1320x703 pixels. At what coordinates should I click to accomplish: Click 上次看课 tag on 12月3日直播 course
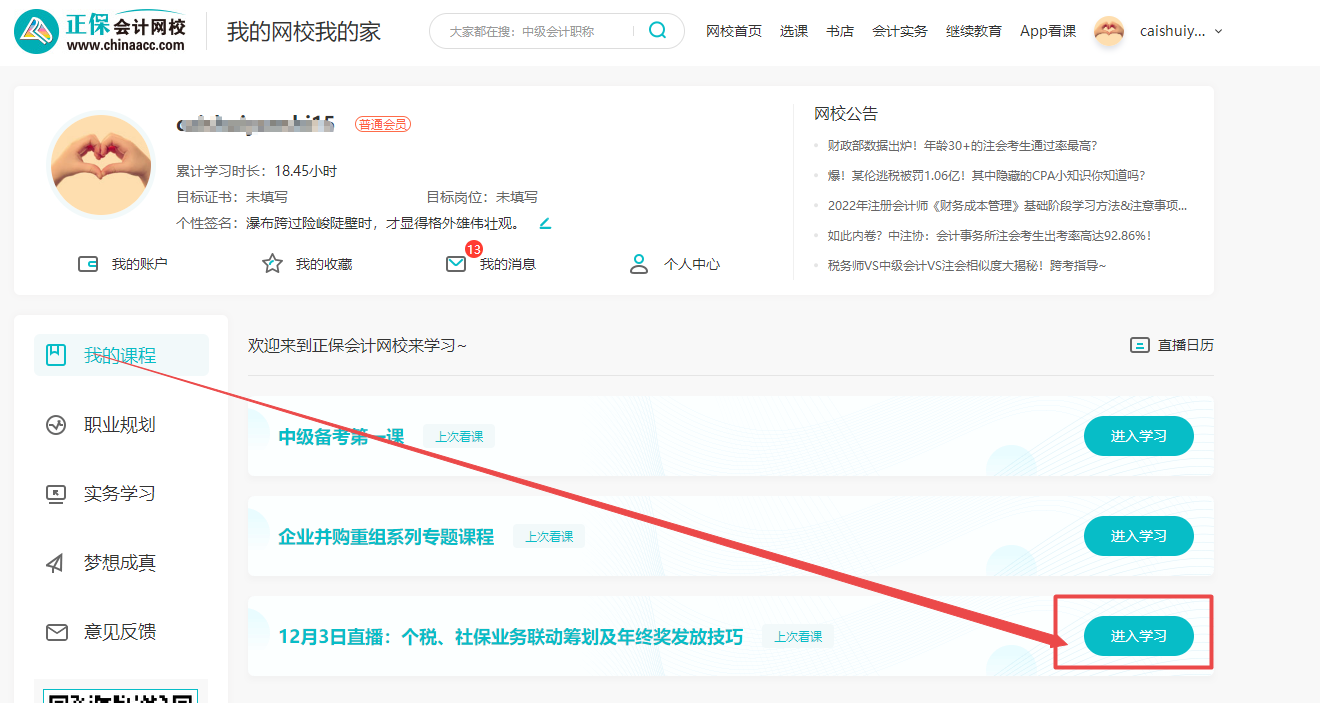798,637
